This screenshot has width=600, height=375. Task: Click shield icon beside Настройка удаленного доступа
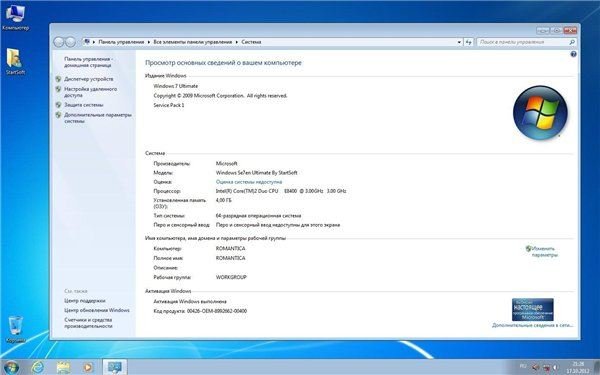58,89
